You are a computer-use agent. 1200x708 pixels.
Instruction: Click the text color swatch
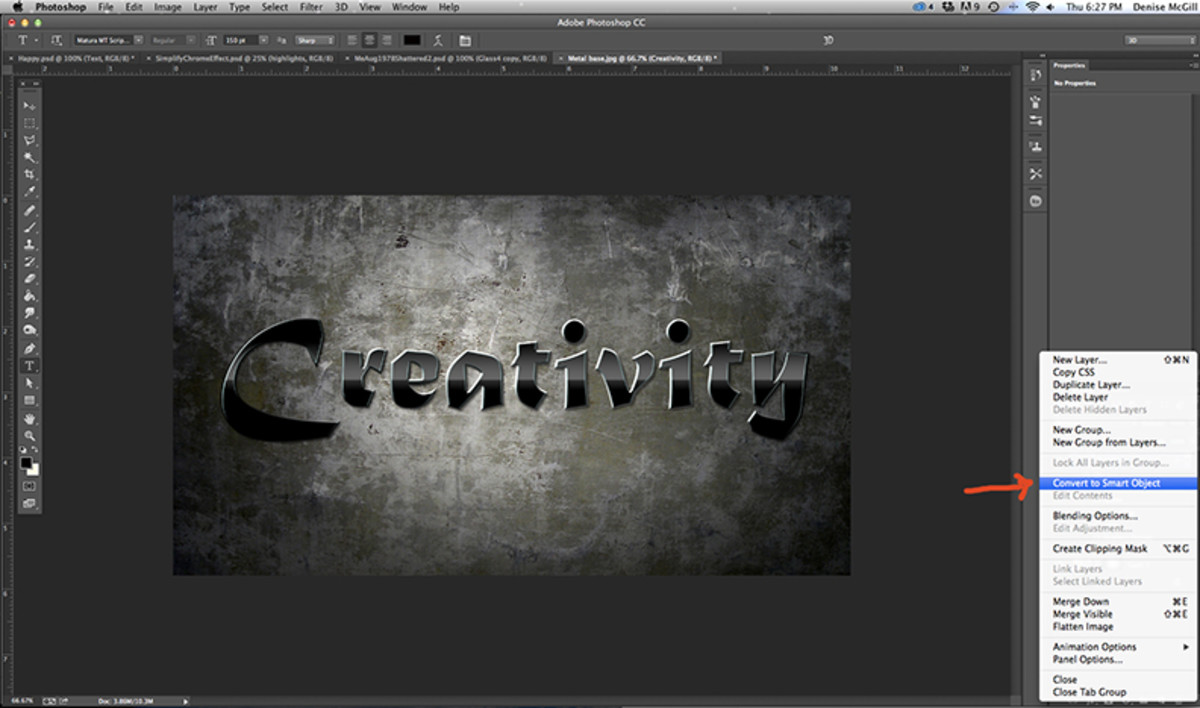412,40
